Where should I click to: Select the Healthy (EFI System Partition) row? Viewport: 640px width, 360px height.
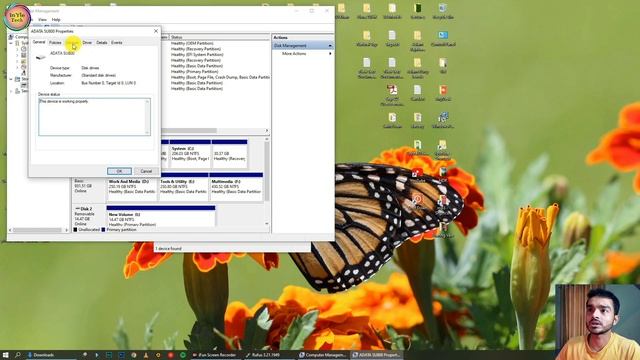tap(197, 55)
